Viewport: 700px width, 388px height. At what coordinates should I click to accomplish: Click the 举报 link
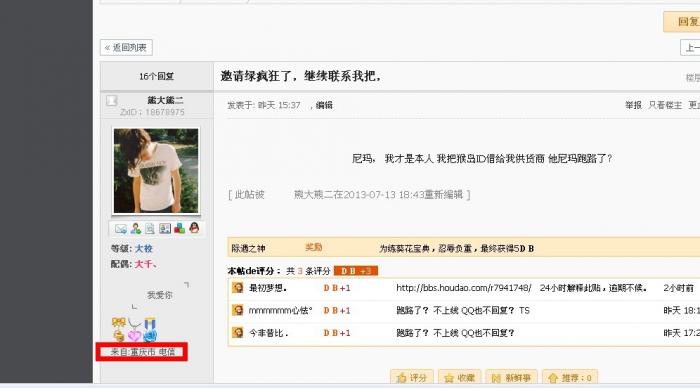pyautogui.click(x=633, y=105)
